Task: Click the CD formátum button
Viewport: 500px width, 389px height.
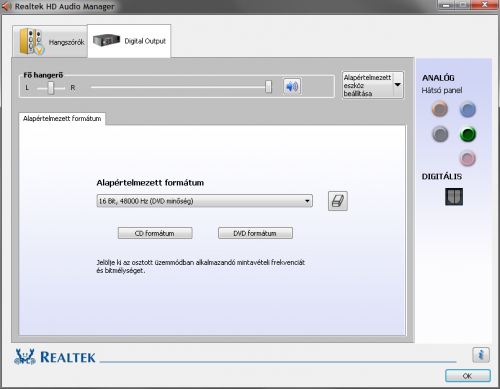Action: click(x=155, y=233)
